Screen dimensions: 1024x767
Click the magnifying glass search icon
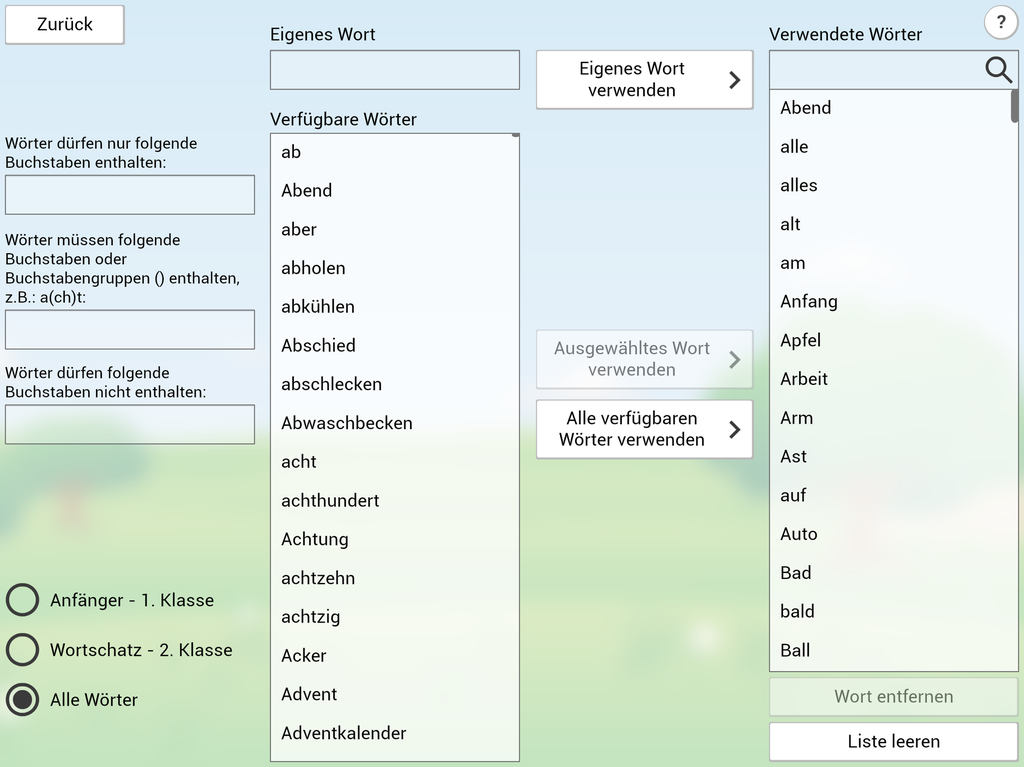coord(998,69)
